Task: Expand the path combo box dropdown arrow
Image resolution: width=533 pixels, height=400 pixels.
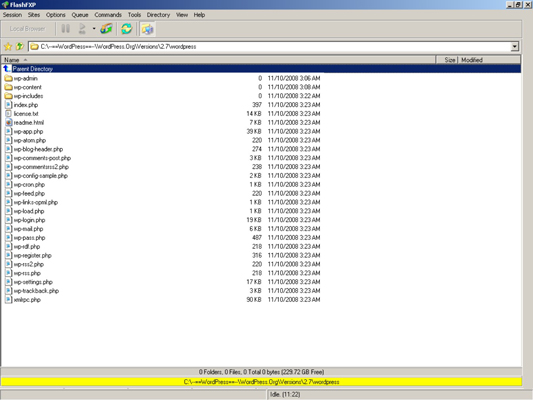Action: [515, 47]
